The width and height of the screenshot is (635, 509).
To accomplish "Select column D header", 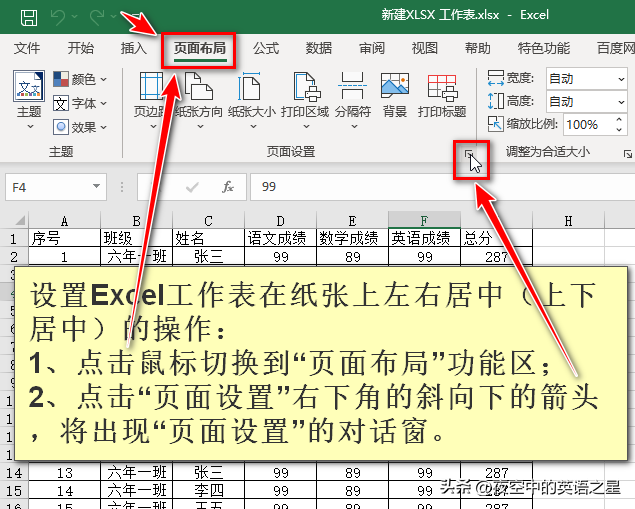I will pos(280,221).
